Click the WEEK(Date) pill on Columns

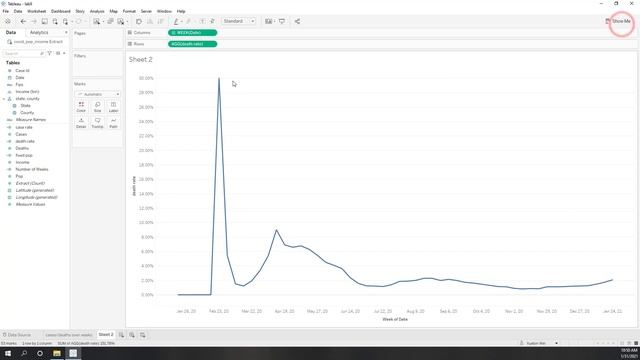tap(193, 33)
